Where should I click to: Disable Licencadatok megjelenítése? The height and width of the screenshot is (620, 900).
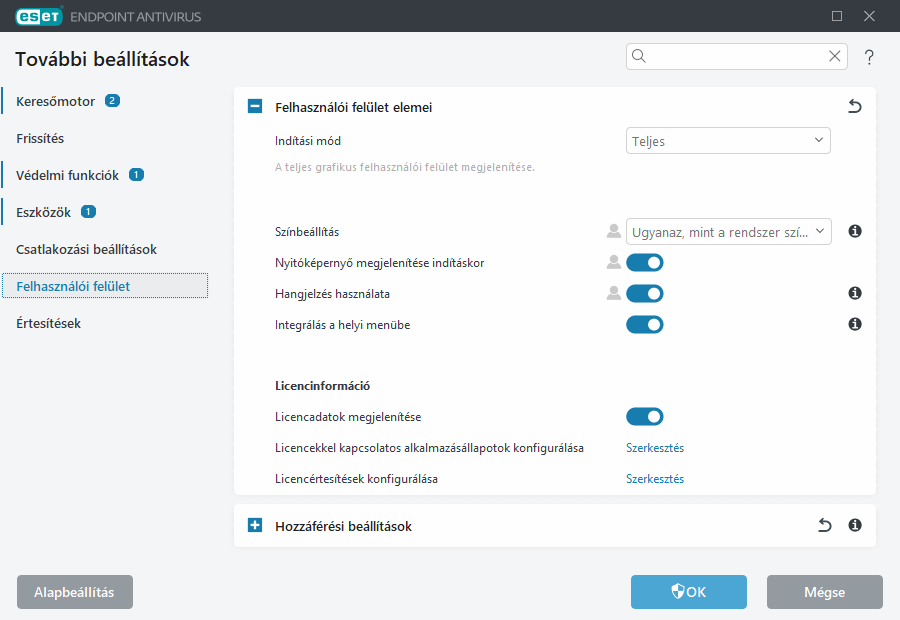(x=645, y=416)
